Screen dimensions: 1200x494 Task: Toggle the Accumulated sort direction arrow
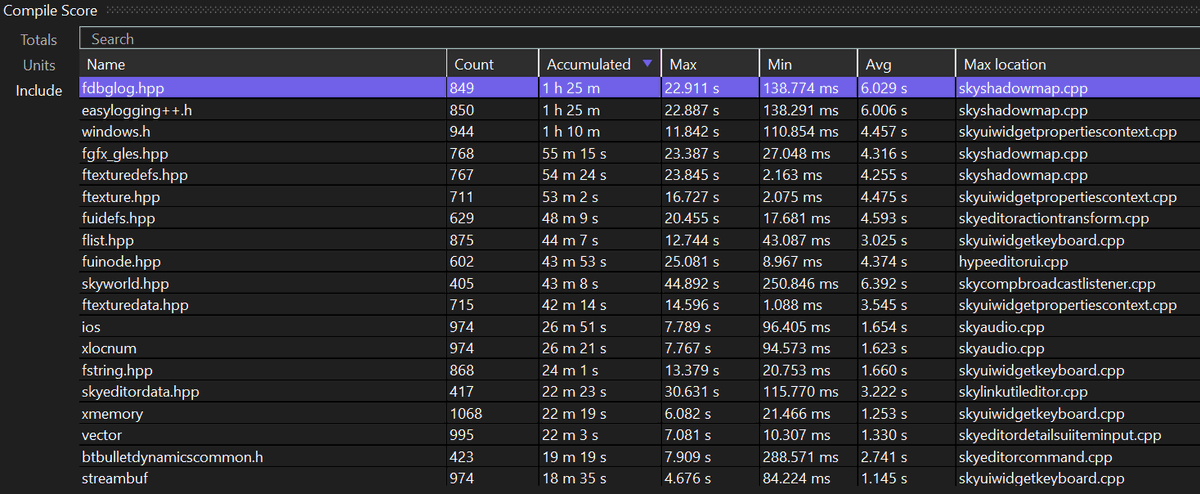[648, 64]
